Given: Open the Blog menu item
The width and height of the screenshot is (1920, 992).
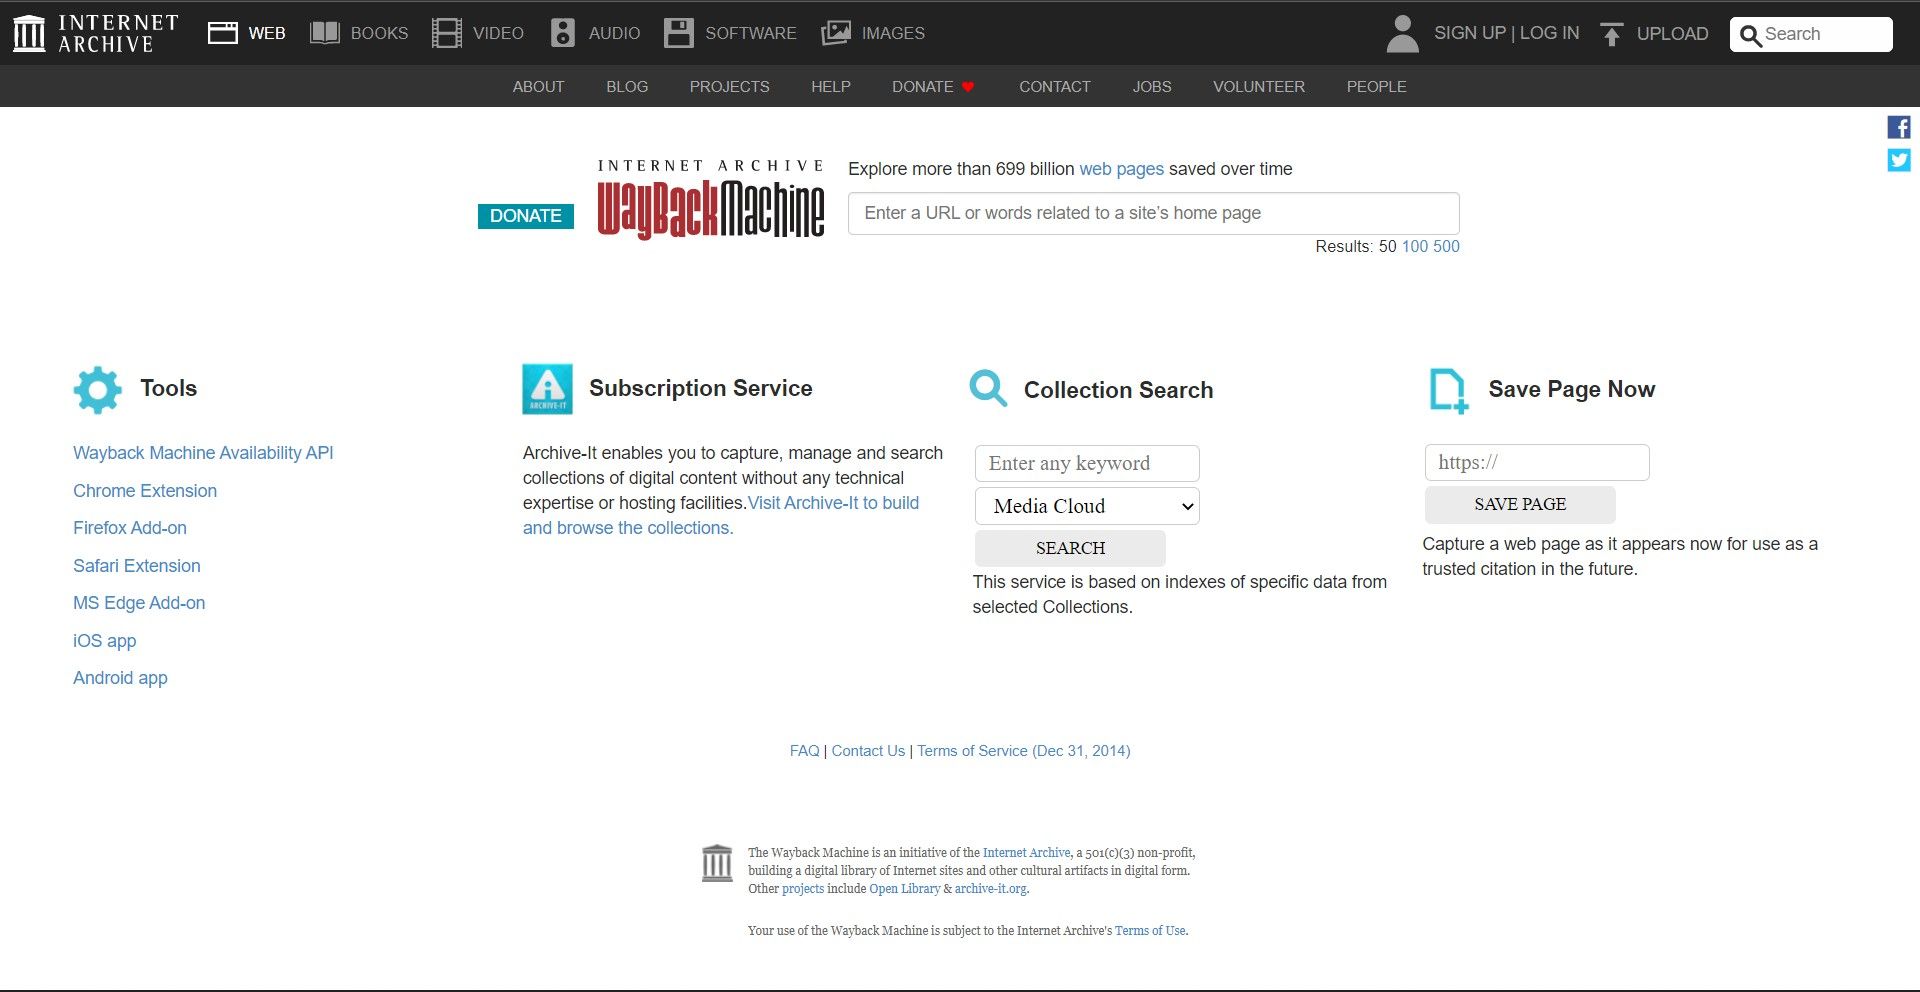Looking at the screenshot, I should 627,87.
